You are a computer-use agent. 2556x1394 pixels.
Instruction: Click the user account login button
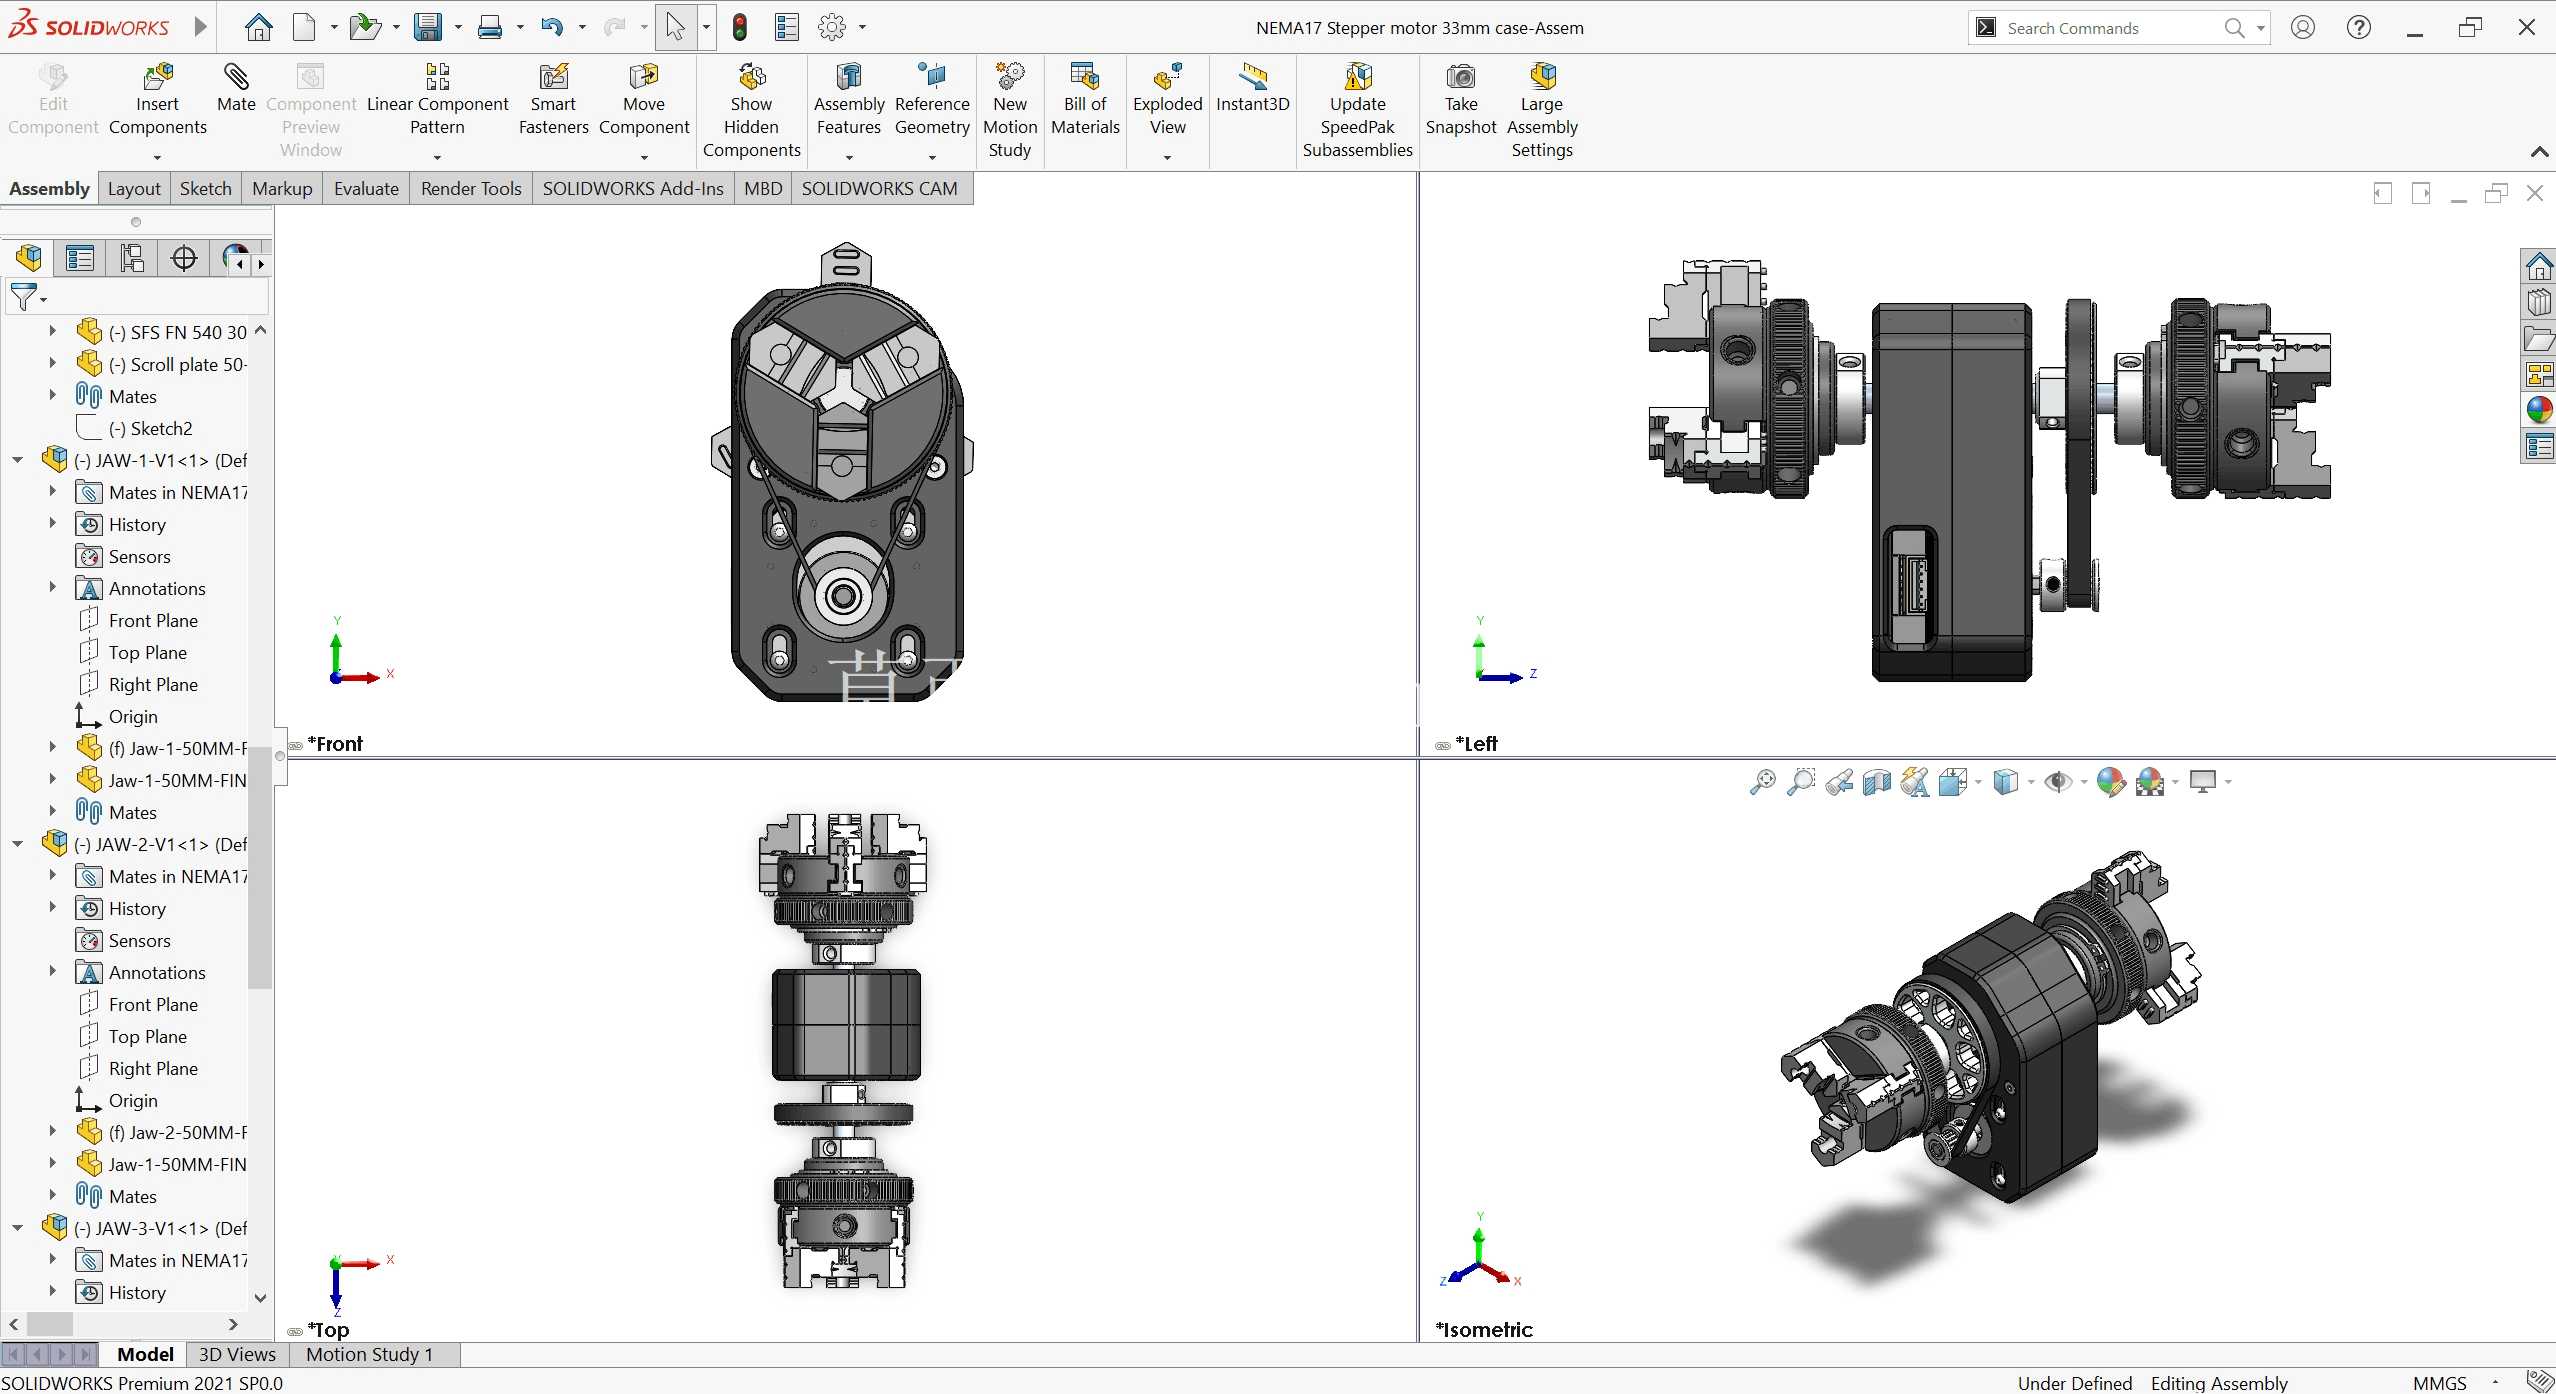[x=2302, y=27]
